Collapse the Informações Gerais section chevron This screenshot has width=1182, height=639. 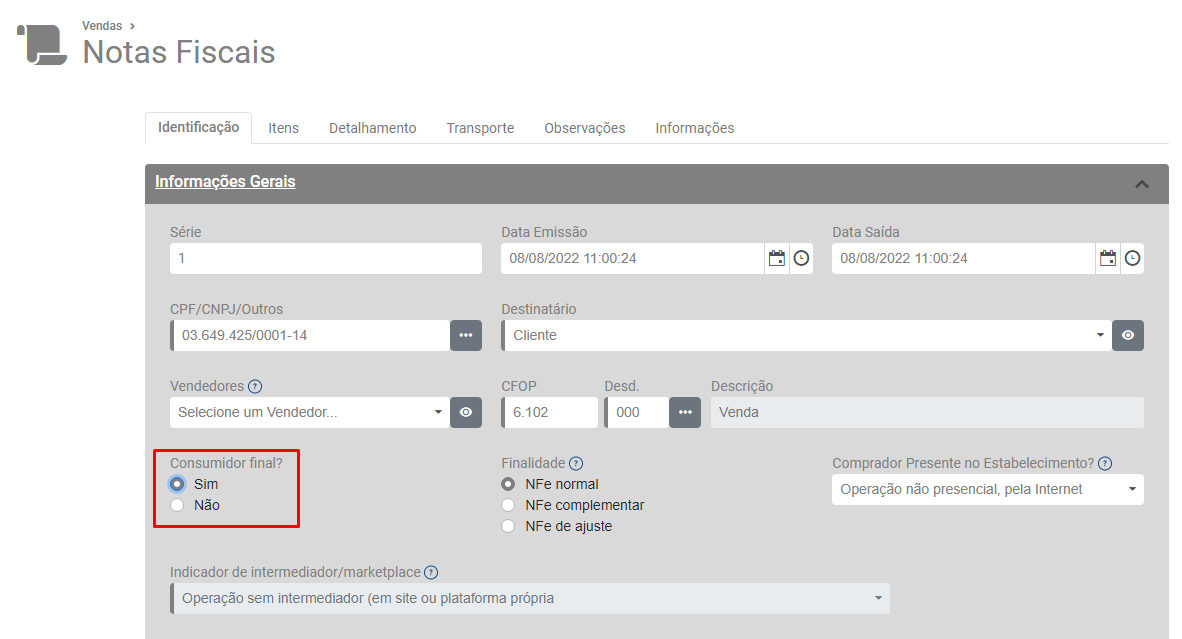pyautogui.click(x=1142, y=184)
